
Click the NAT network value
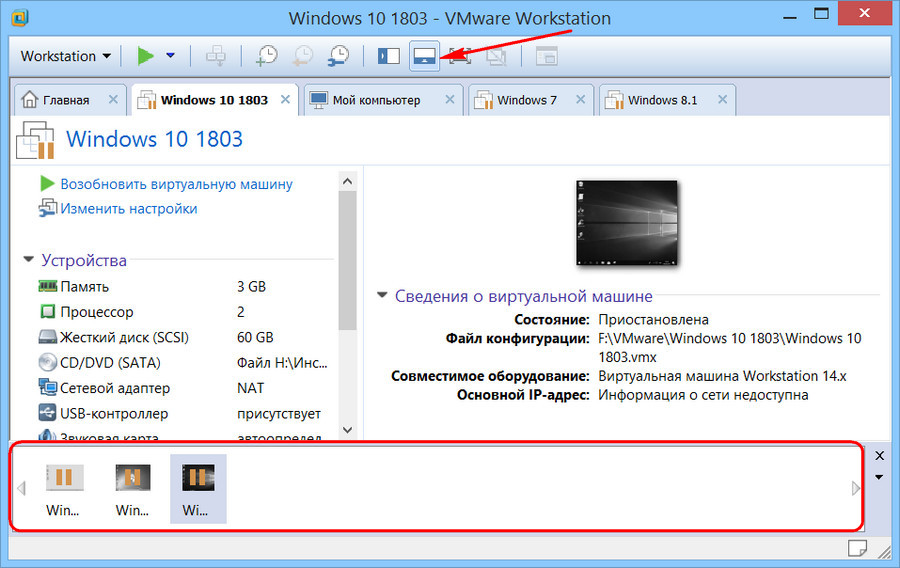tap(250, 388)
